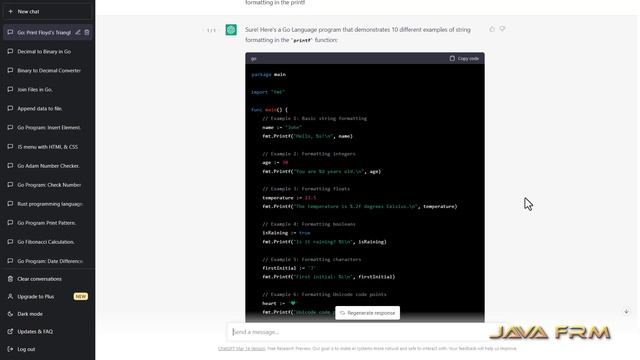Click the scroll-to-bottom arrow button
Viewport: 640px width, 360px height.
click(626, 311)
